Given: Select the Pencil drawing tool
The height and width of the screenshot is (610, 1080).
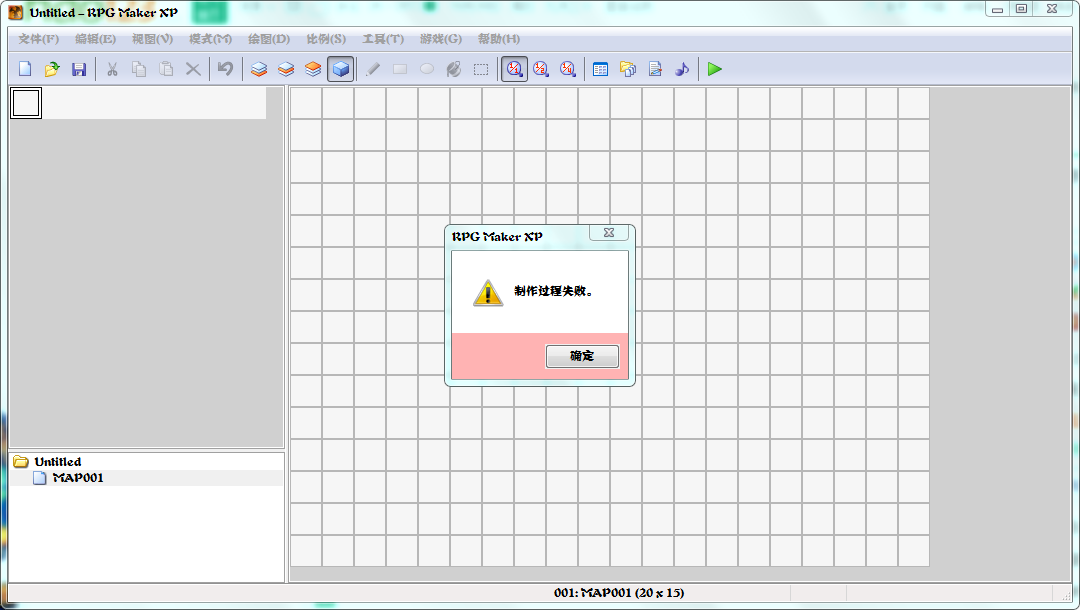Looking at the screenshot, I should pyautogui.click(x=373, y=69).
